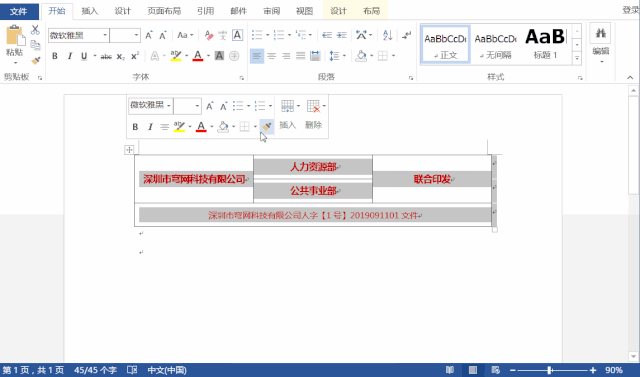
Task: Toggle center alignment in ribbon
Action: [271, 56]
